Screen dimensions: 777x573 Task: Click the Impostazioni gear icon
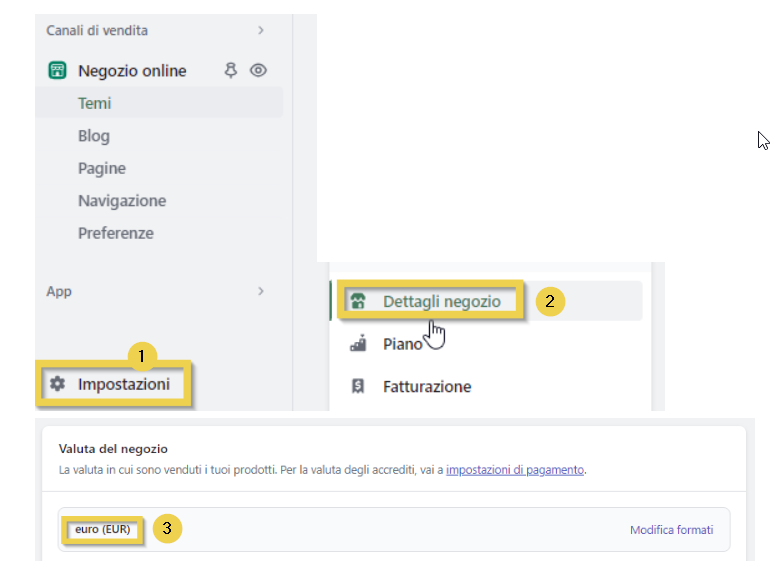57,384
